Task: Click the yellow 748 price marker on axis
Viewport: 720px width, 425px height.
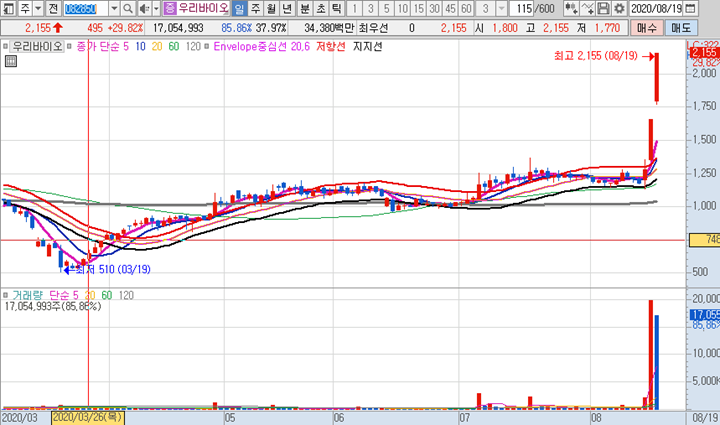Action: click(x=705, y=240)
